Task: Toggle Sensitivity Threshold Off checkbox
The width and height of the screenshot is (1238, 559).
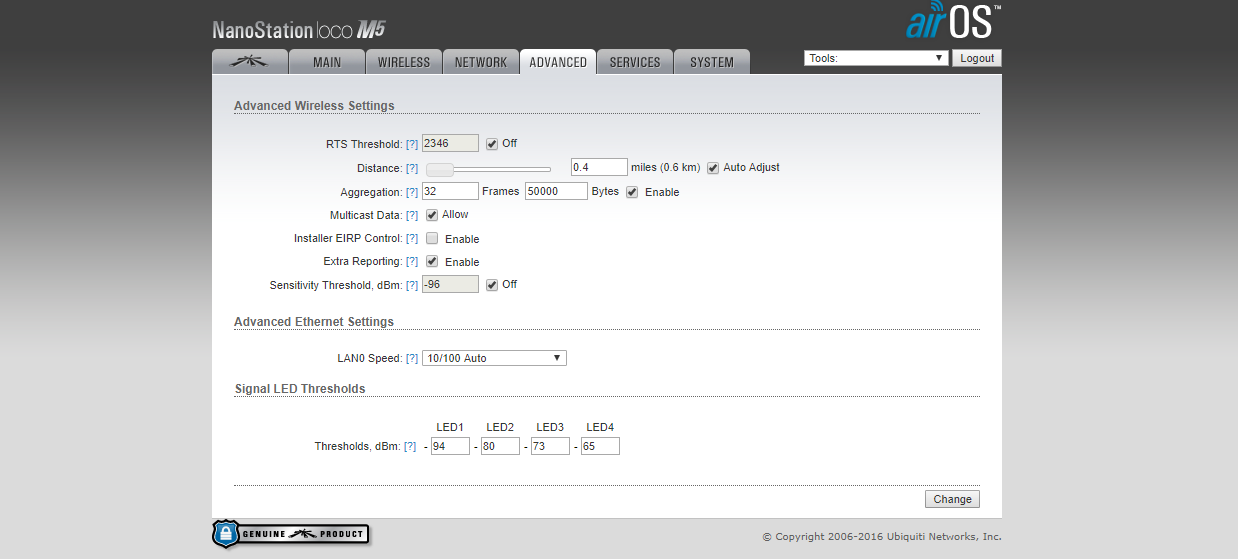Action: coord(492,284)
